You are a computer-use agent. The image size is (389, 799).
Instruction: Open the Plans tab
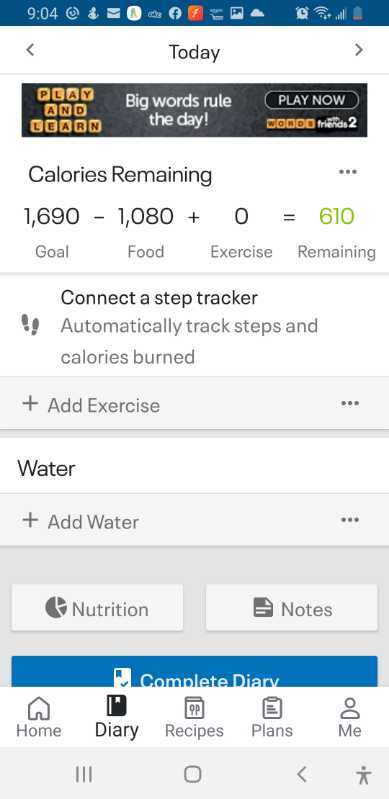click(272, 718)
